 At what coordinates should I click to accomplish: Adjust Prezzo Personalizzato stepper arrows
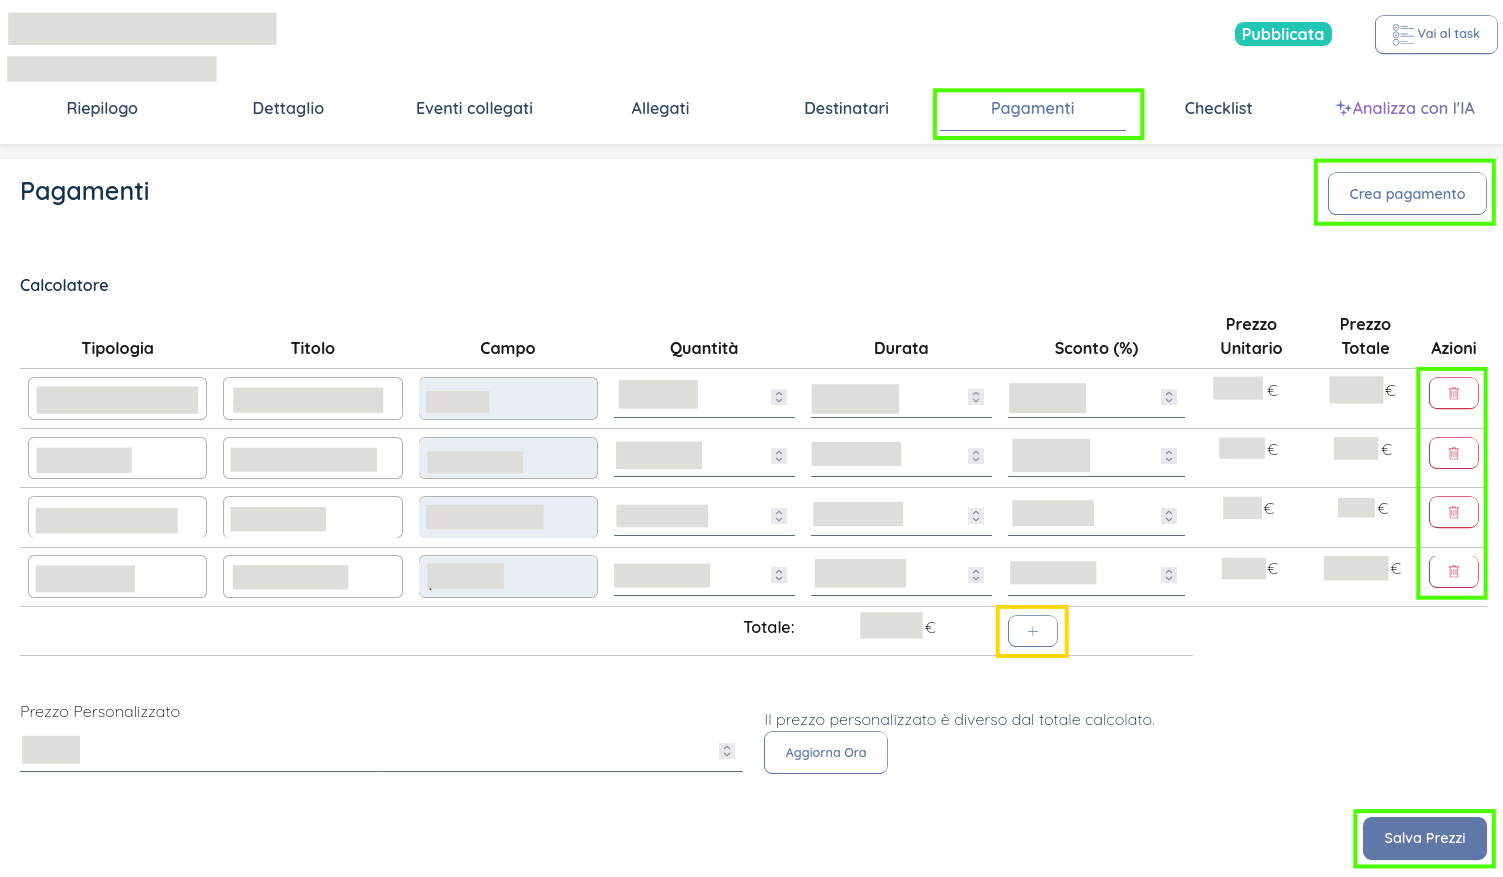[727, 751]
